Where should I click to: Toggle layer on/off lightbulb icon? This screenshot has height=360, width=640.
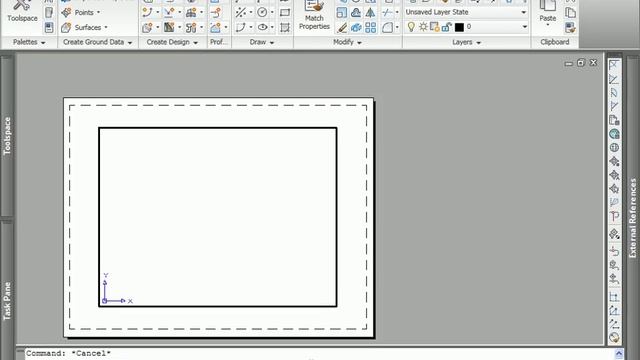pos(411,27)
